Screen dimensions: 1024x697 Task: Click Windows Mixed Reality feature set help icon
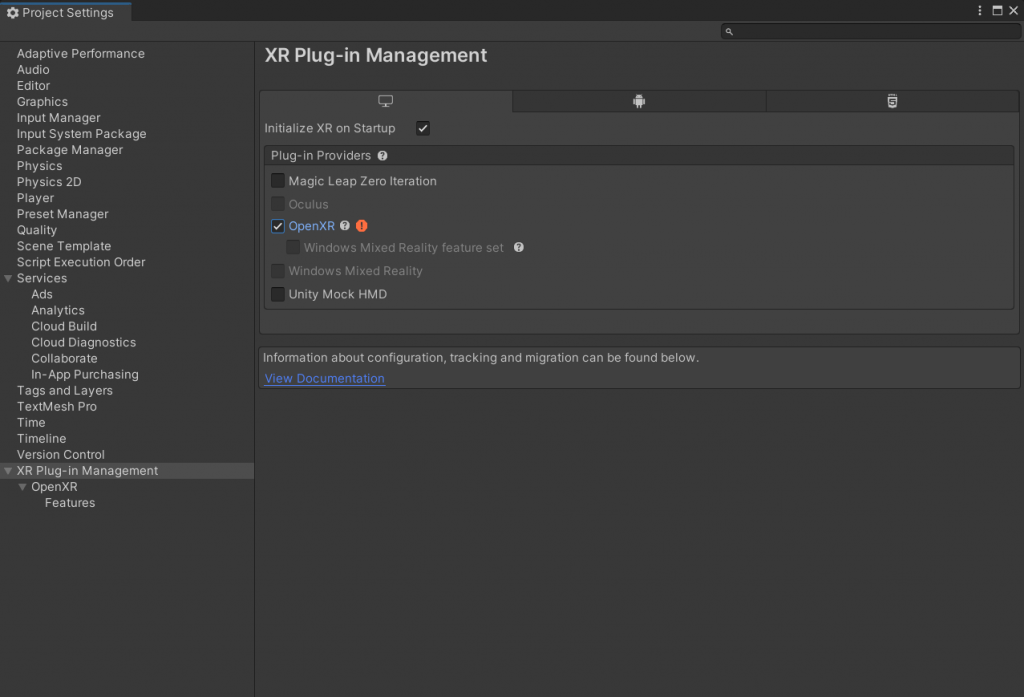click(x=519, y=248)
